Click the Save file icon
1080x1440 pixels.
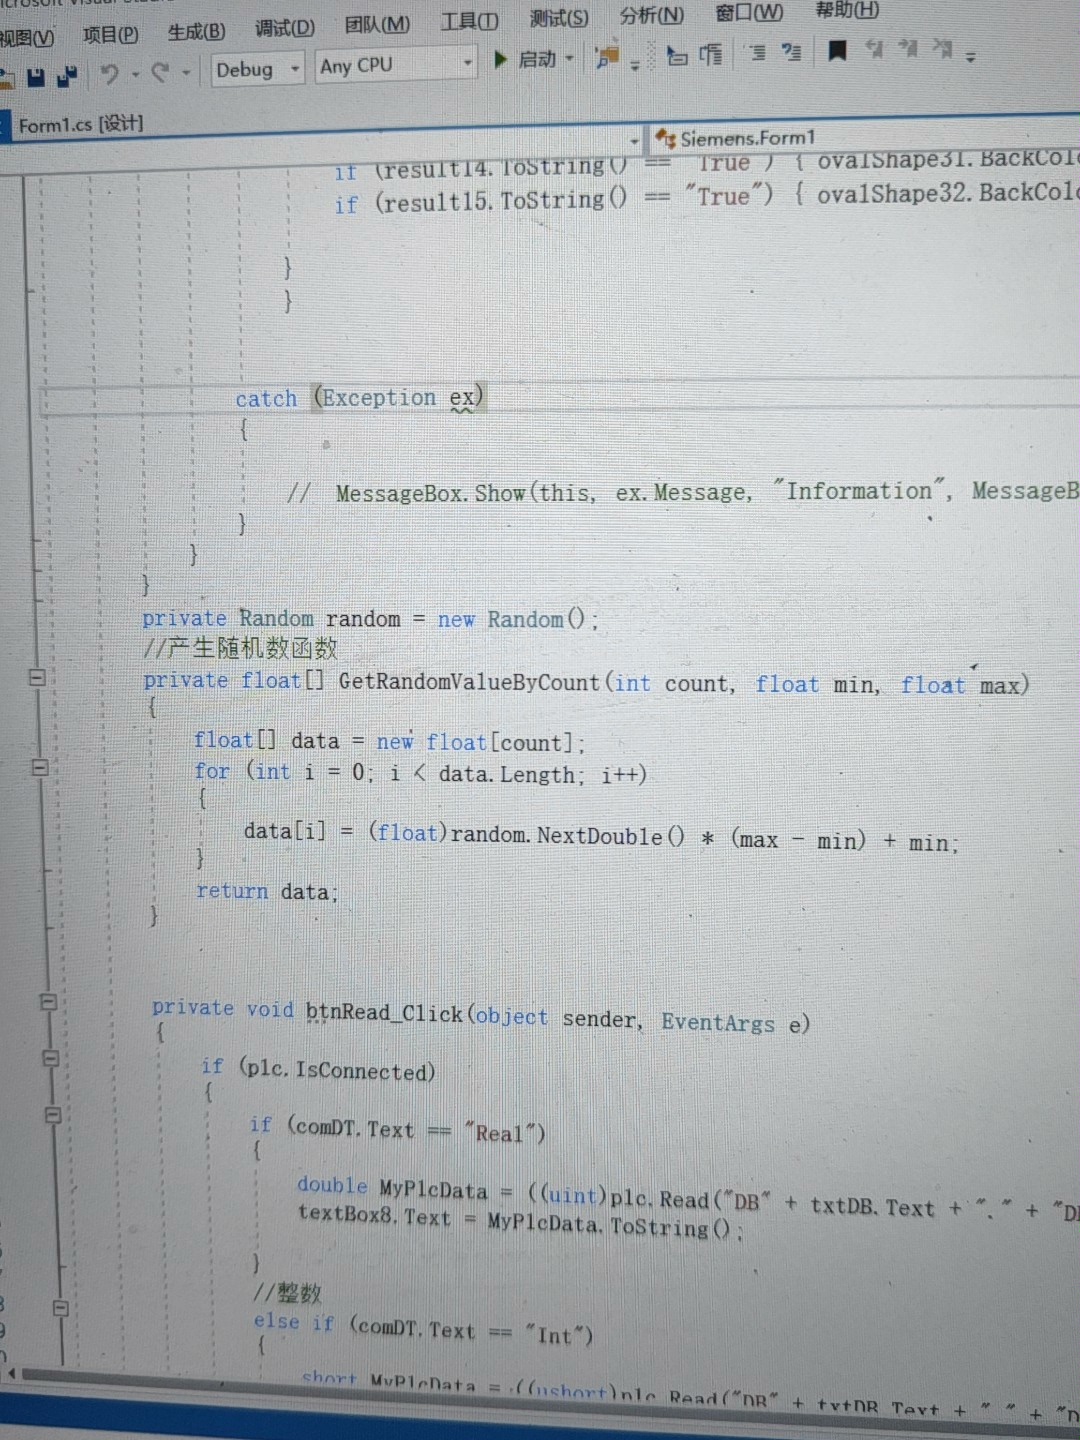click(x=36, y=76)
